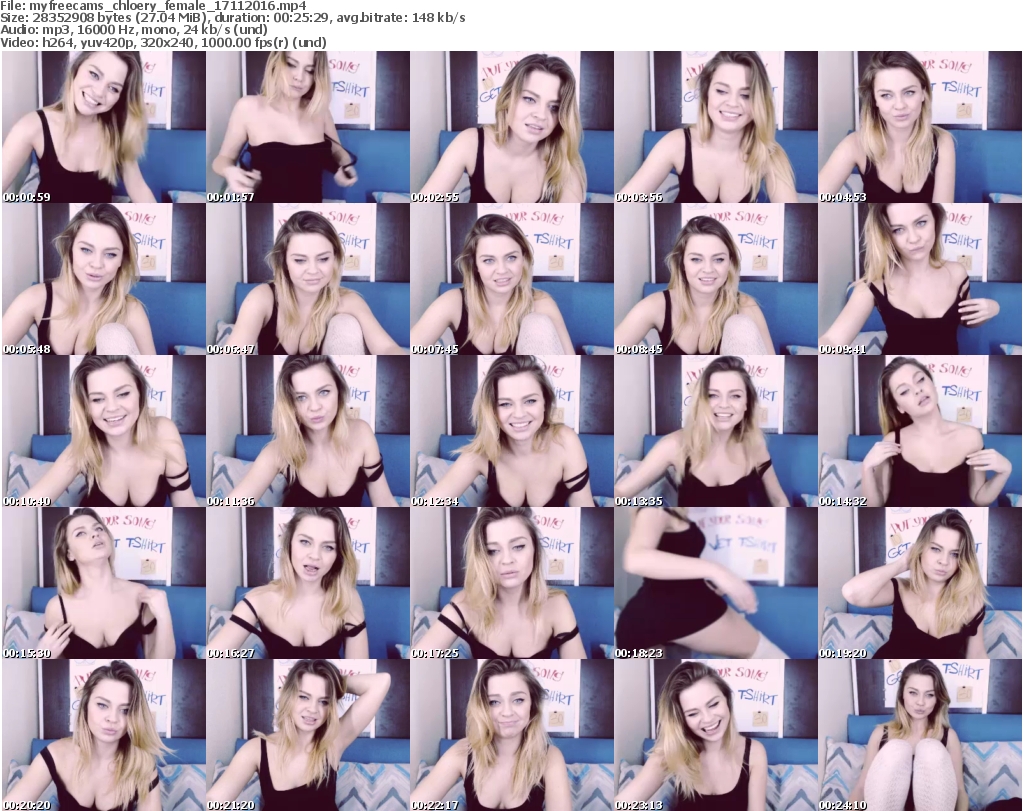Select the frame at 00:14:32
Image resolution: width=1024 pixels, height=811 pixels.
pyautogui.click(x=919, y=431)
